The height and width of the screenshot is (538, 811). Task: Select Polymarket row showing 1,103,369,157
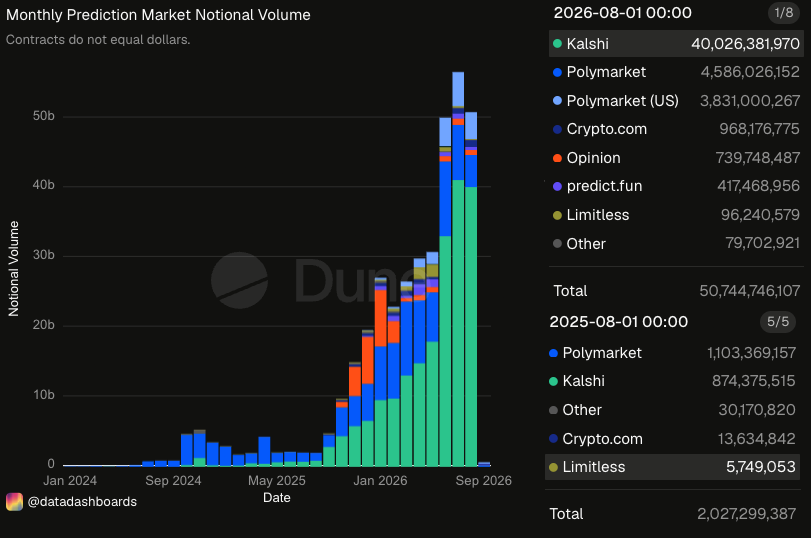pyautogui.click(x=672, y=353)
